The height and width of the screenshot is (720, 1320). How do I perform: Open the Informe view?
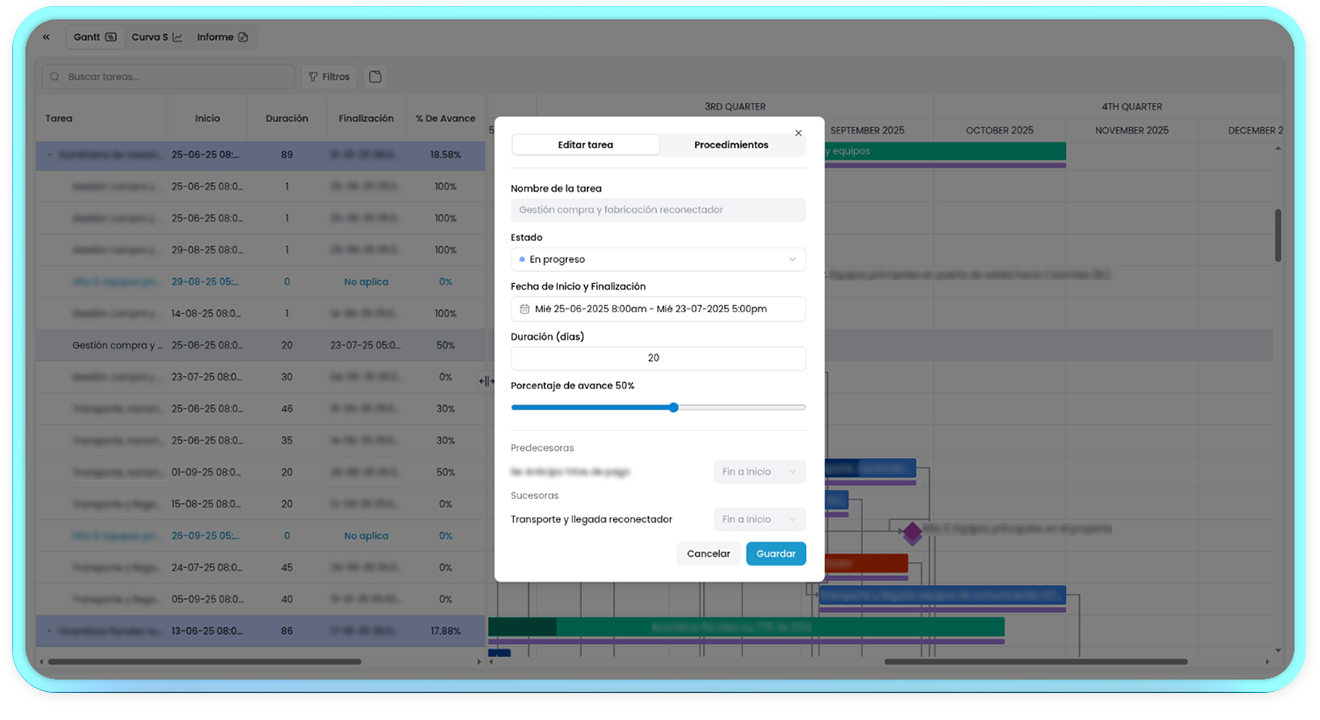[x=222, y=37]
